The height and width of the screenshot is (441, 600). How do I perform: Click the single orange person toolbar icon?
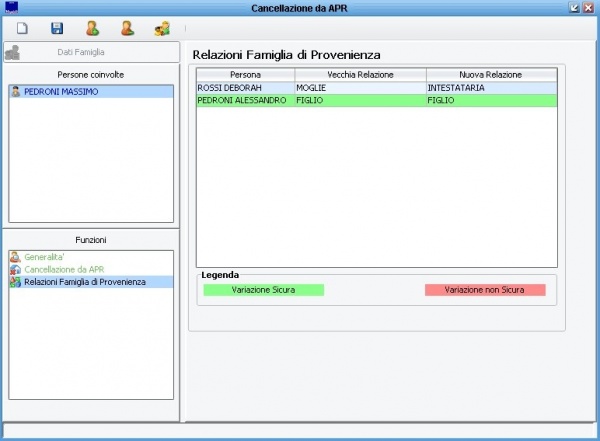click(127, 28)
